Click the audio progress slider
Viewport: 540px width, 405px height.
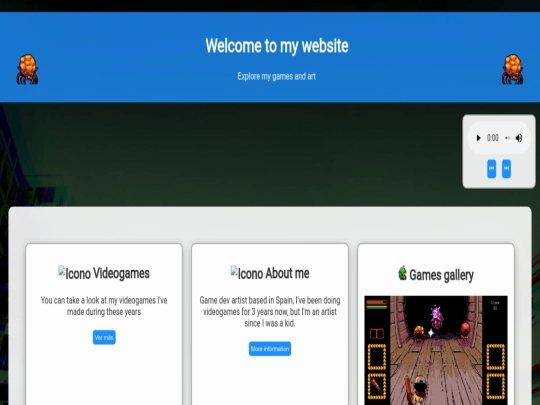(507, 138)
